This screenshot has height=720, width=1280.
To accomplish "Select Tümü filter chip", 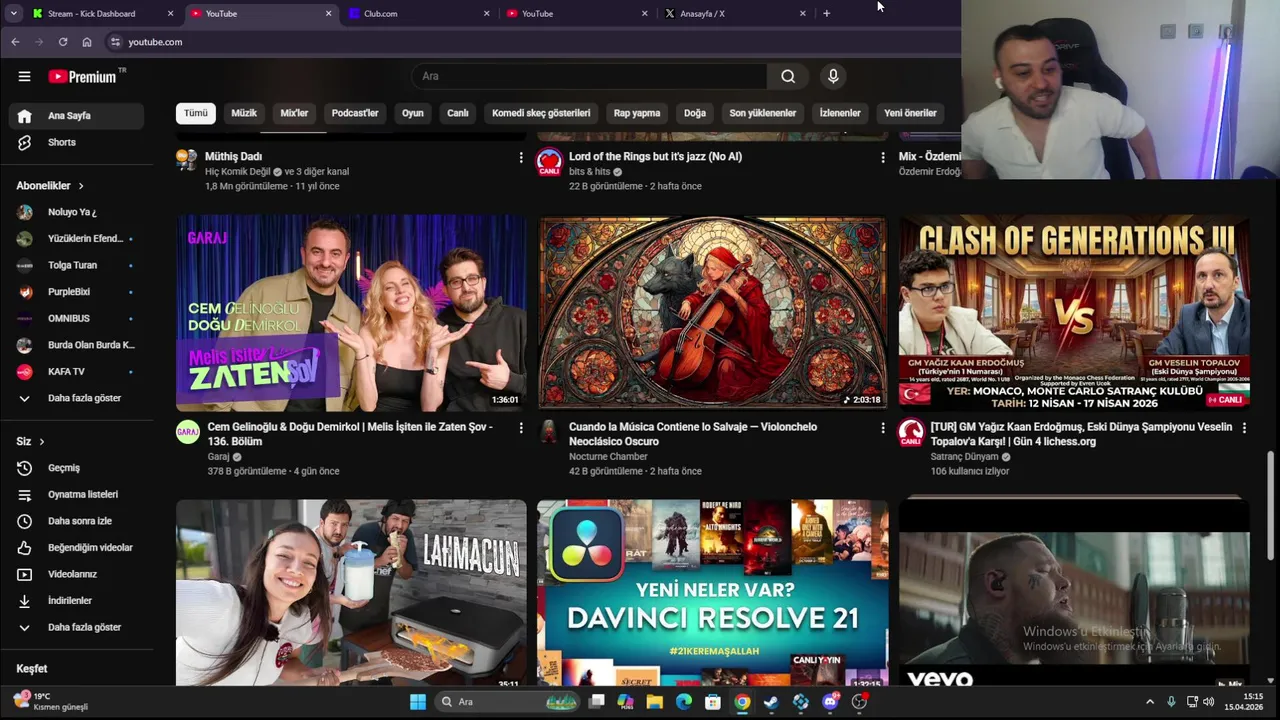I will 196,113.
